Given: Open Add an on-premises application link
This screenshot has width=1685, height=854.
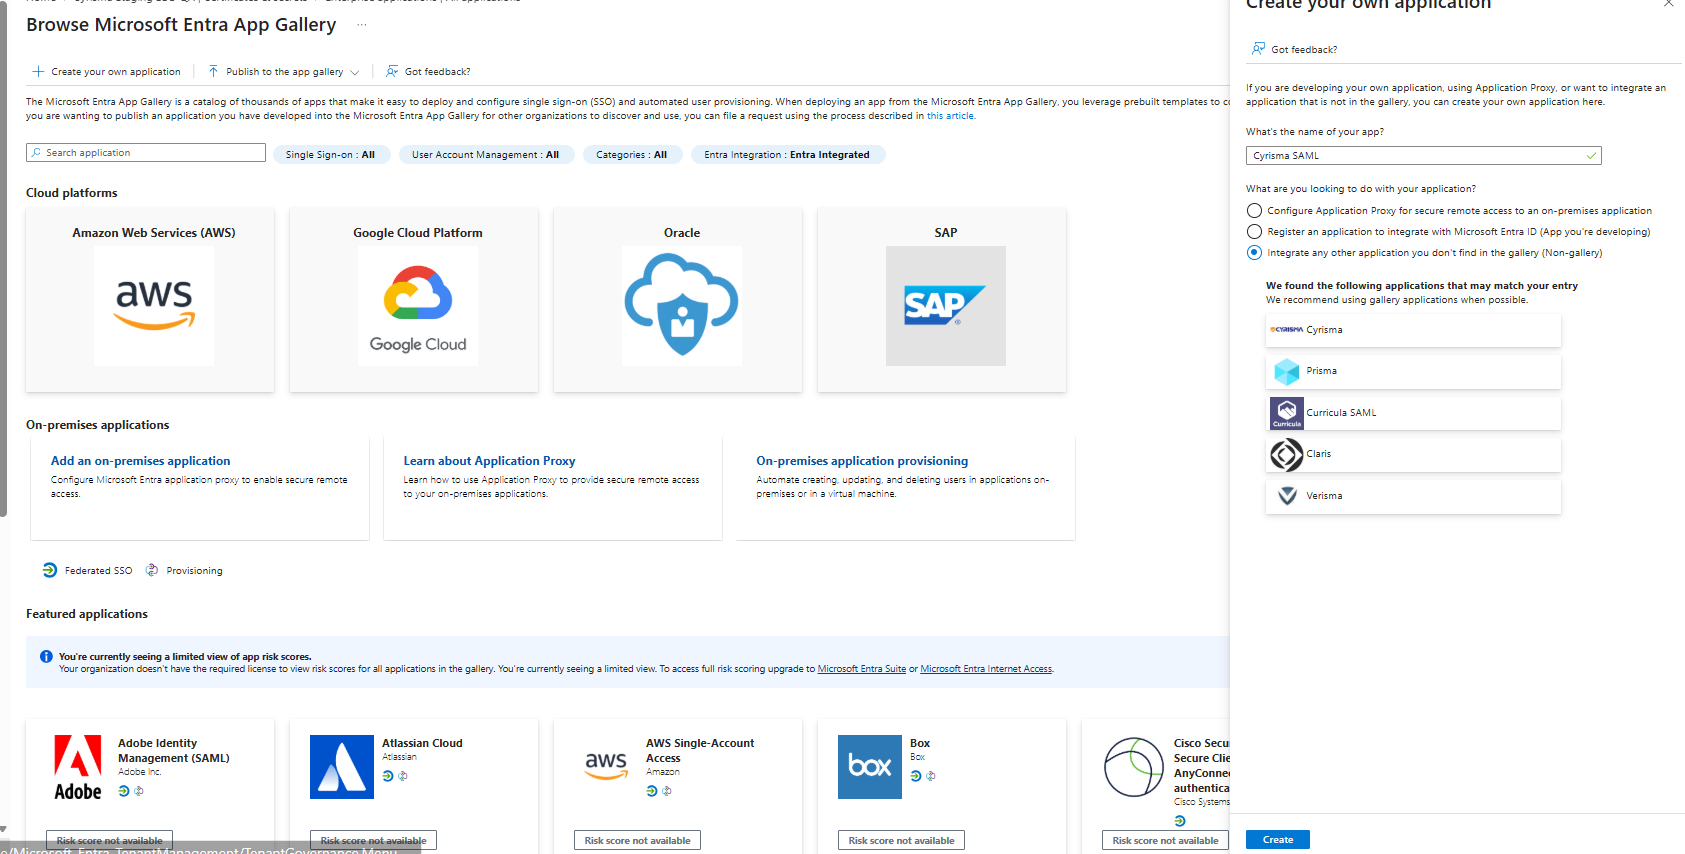Looking at the screenshot, I should [140, 461].
